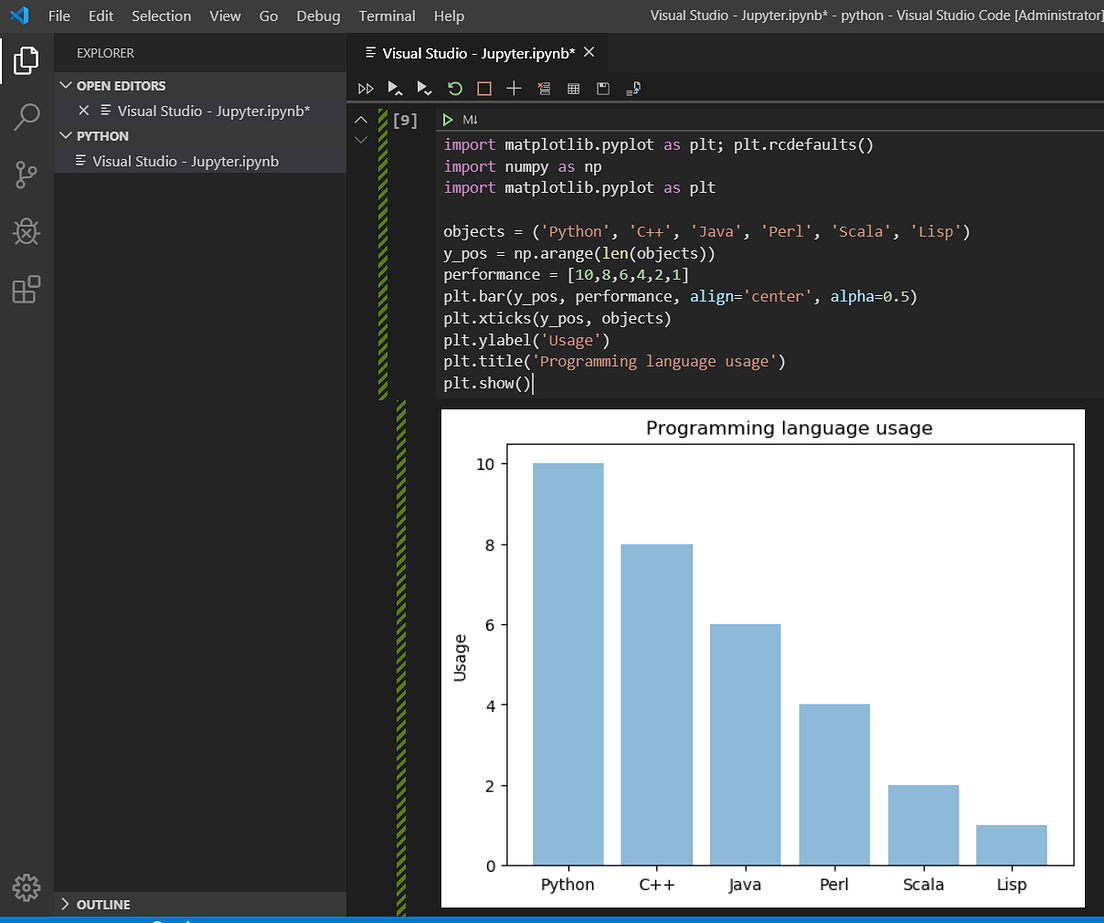Open Search in the activity bar
1104x923 pixels.
tap(26, 118)
